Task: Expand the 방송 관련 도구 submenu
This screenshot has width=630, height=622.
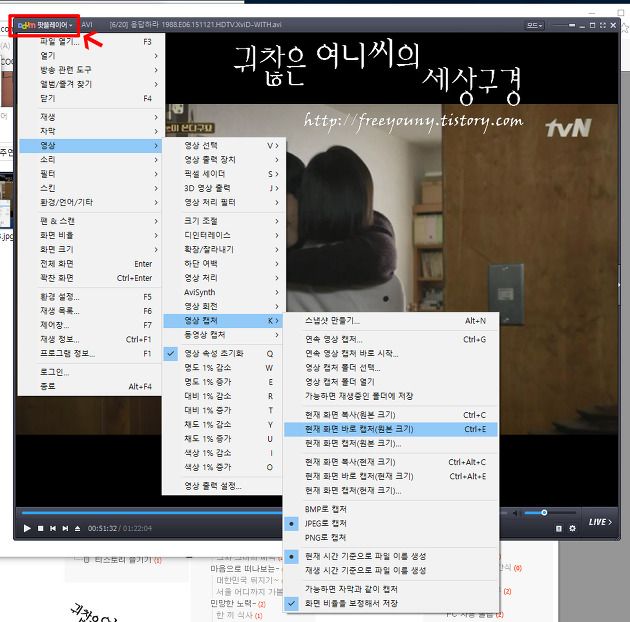Action: tap(91, 70)
